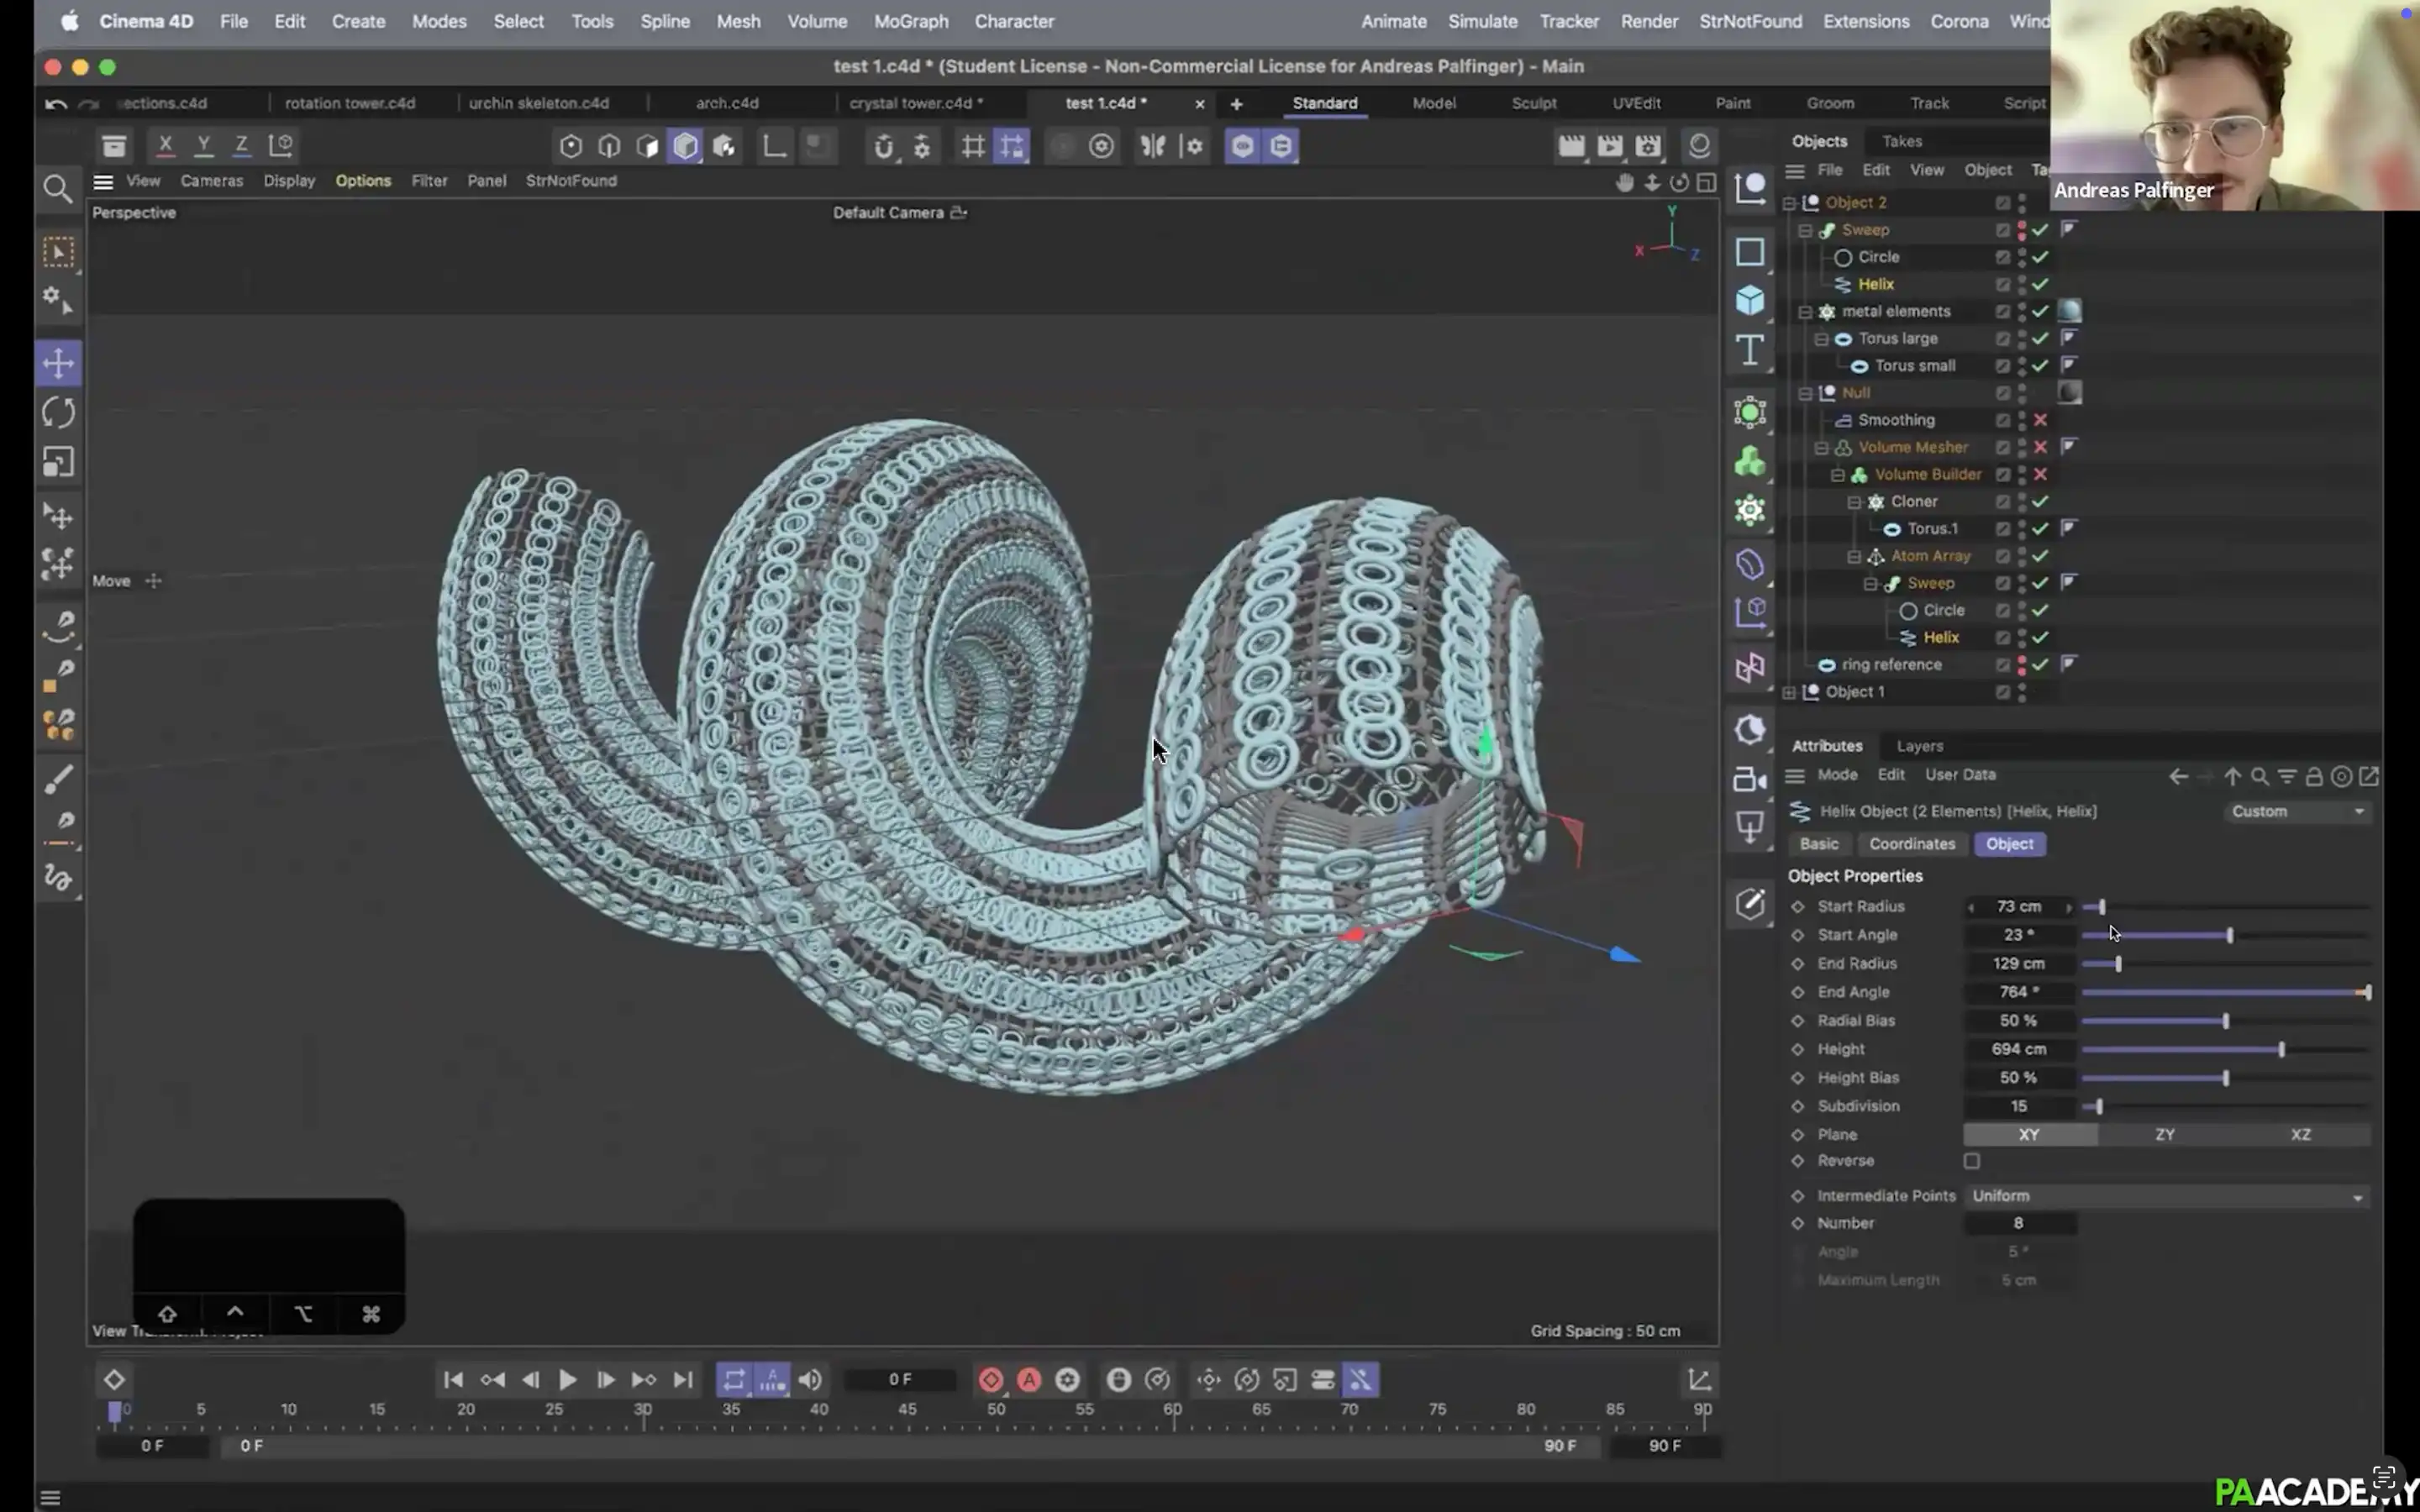Click the brush paint tool icon
2420x1512 pixels.
tap(58, 778)
